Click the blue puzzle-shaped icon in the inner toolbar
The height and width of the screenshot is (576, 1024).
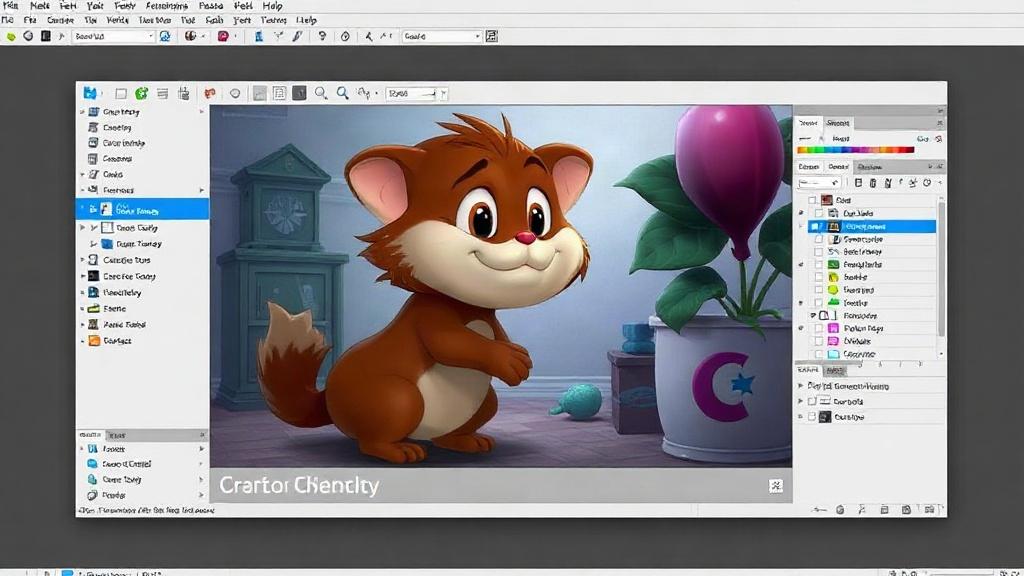pos(90,93)
